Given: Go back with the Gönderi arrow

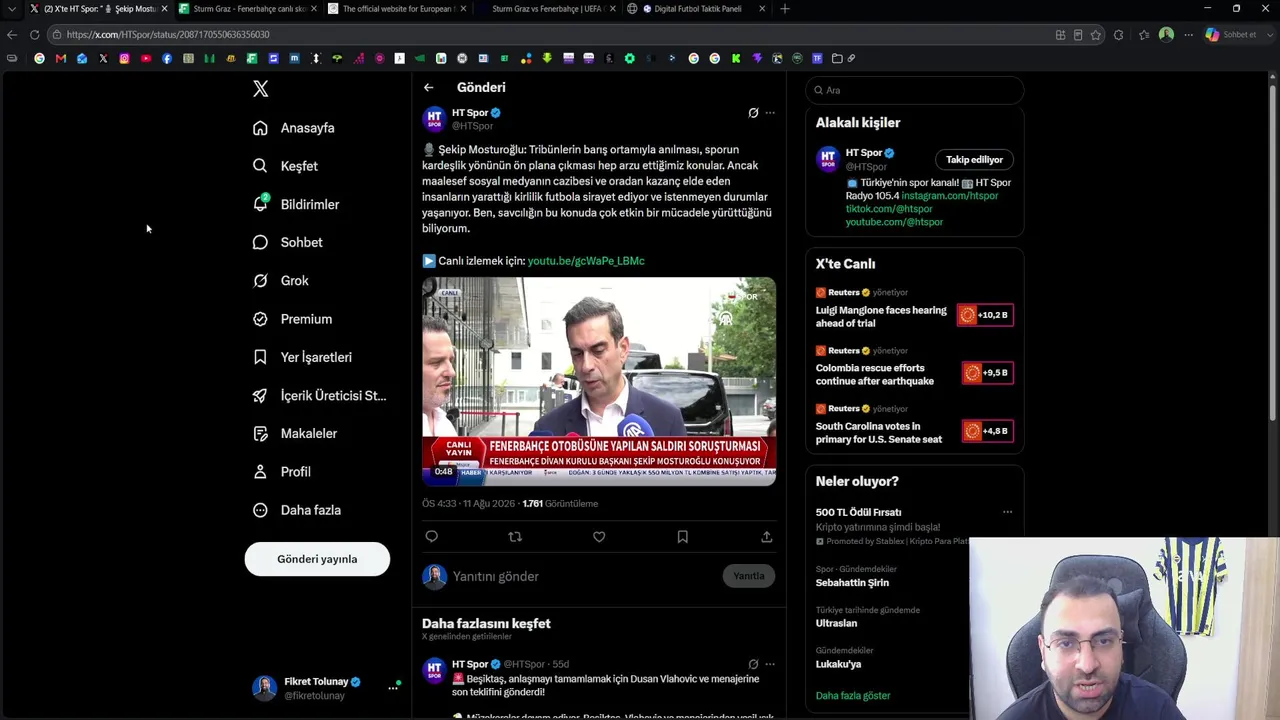Looking at the screenshot, I should 428,88.
